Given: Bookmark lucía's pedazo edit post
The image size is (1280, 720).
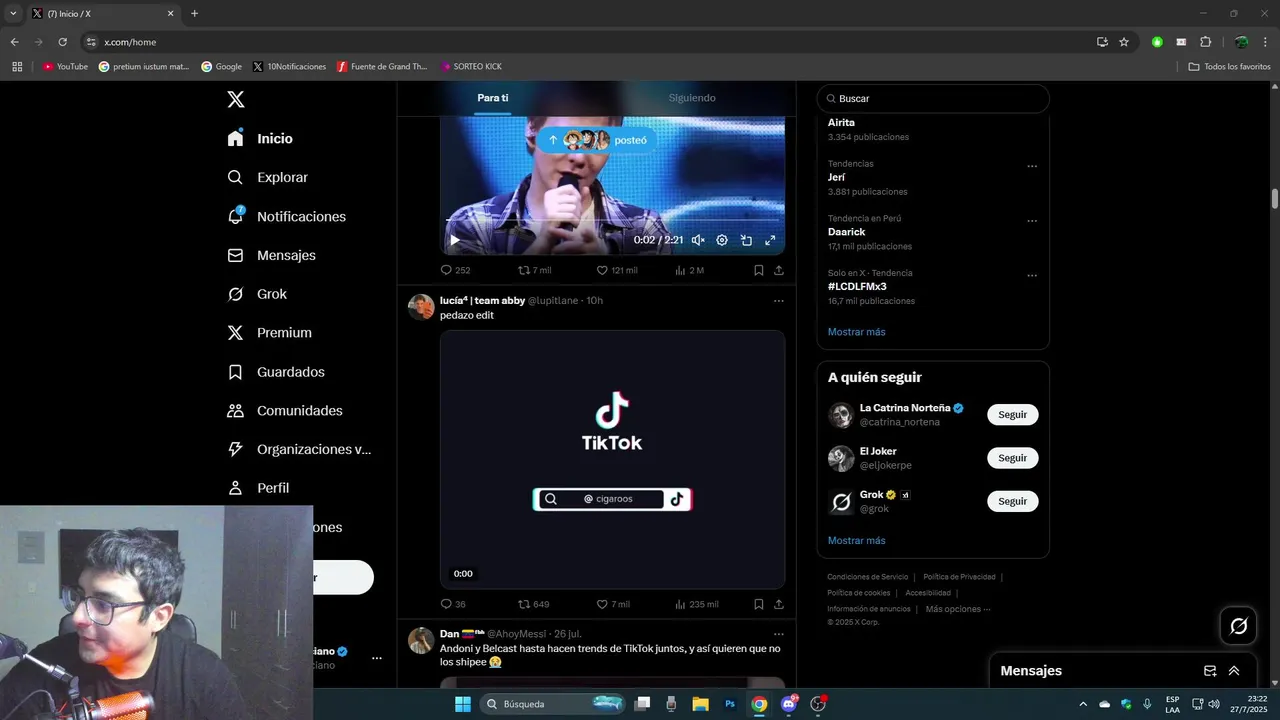Looking at the screenshot, I should click(759, 604).
